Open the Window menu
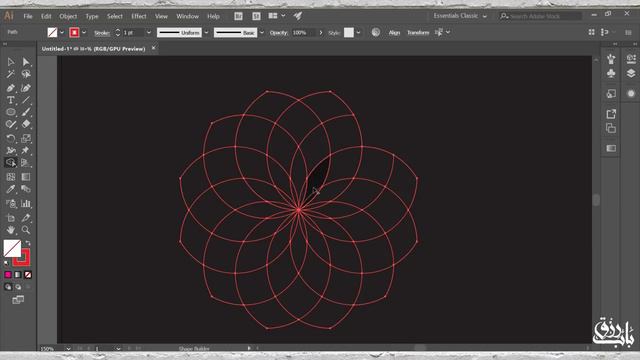This screenshot has height=360, width=640. point(187,16)
